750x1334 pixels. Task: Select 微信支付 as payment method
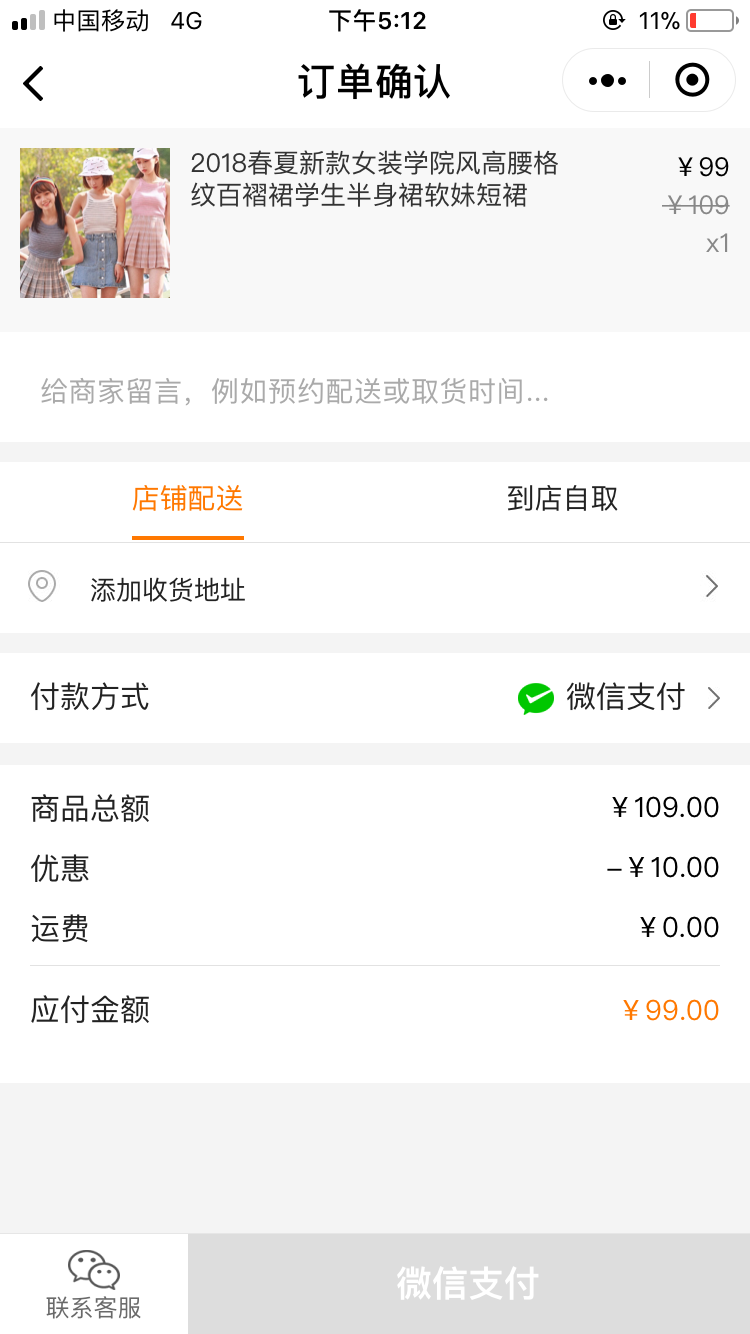[625, 697]
